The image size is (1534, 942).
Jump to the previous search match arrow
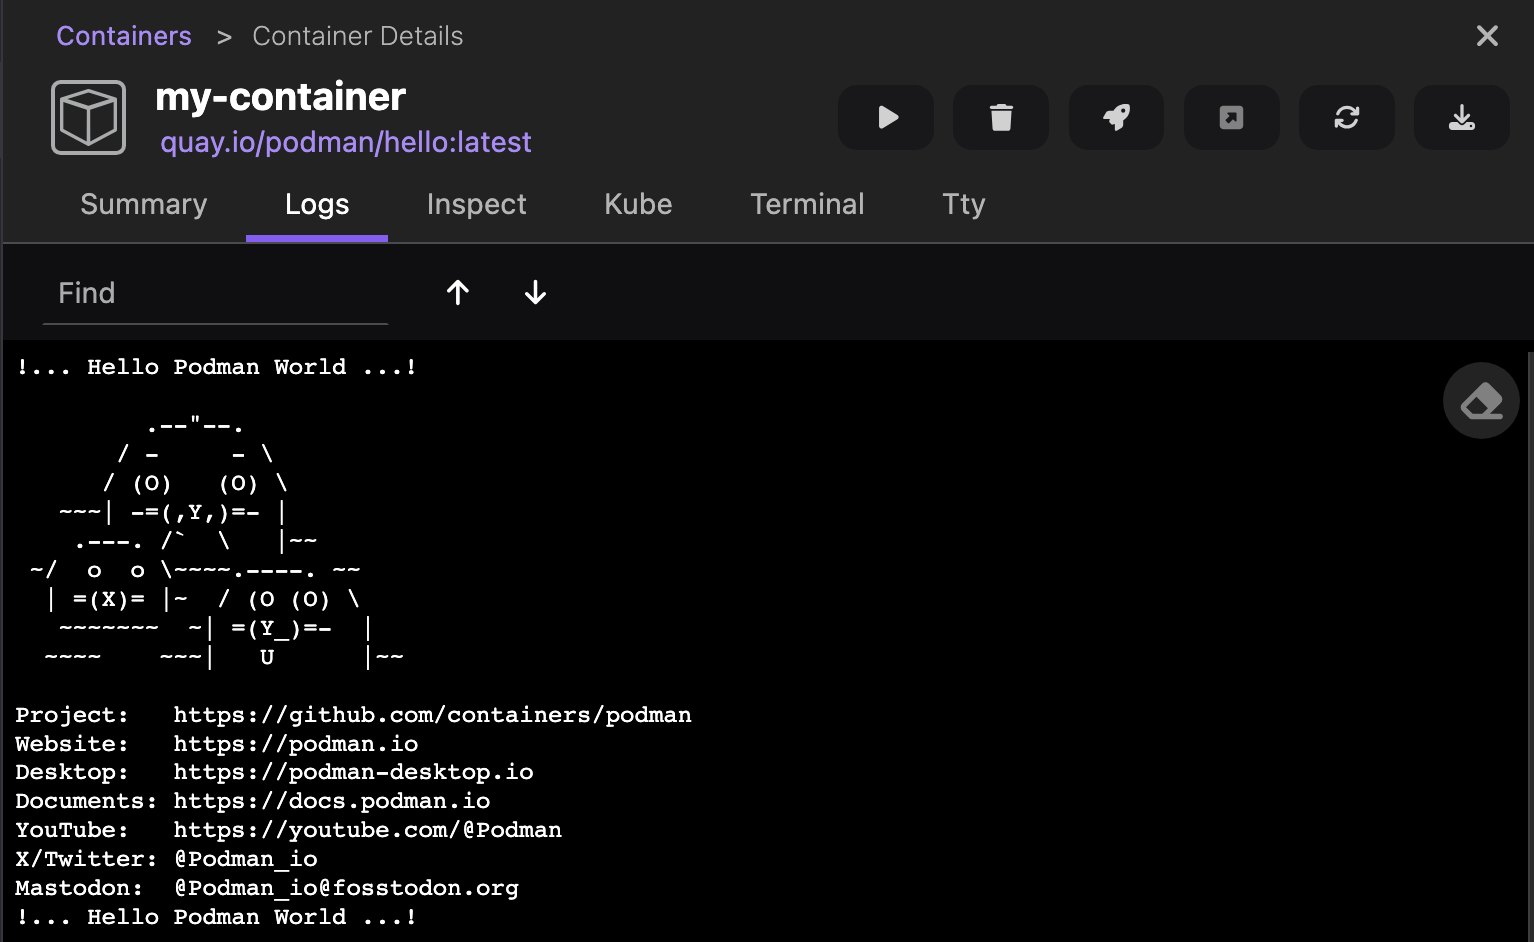(x=458, y=292)
